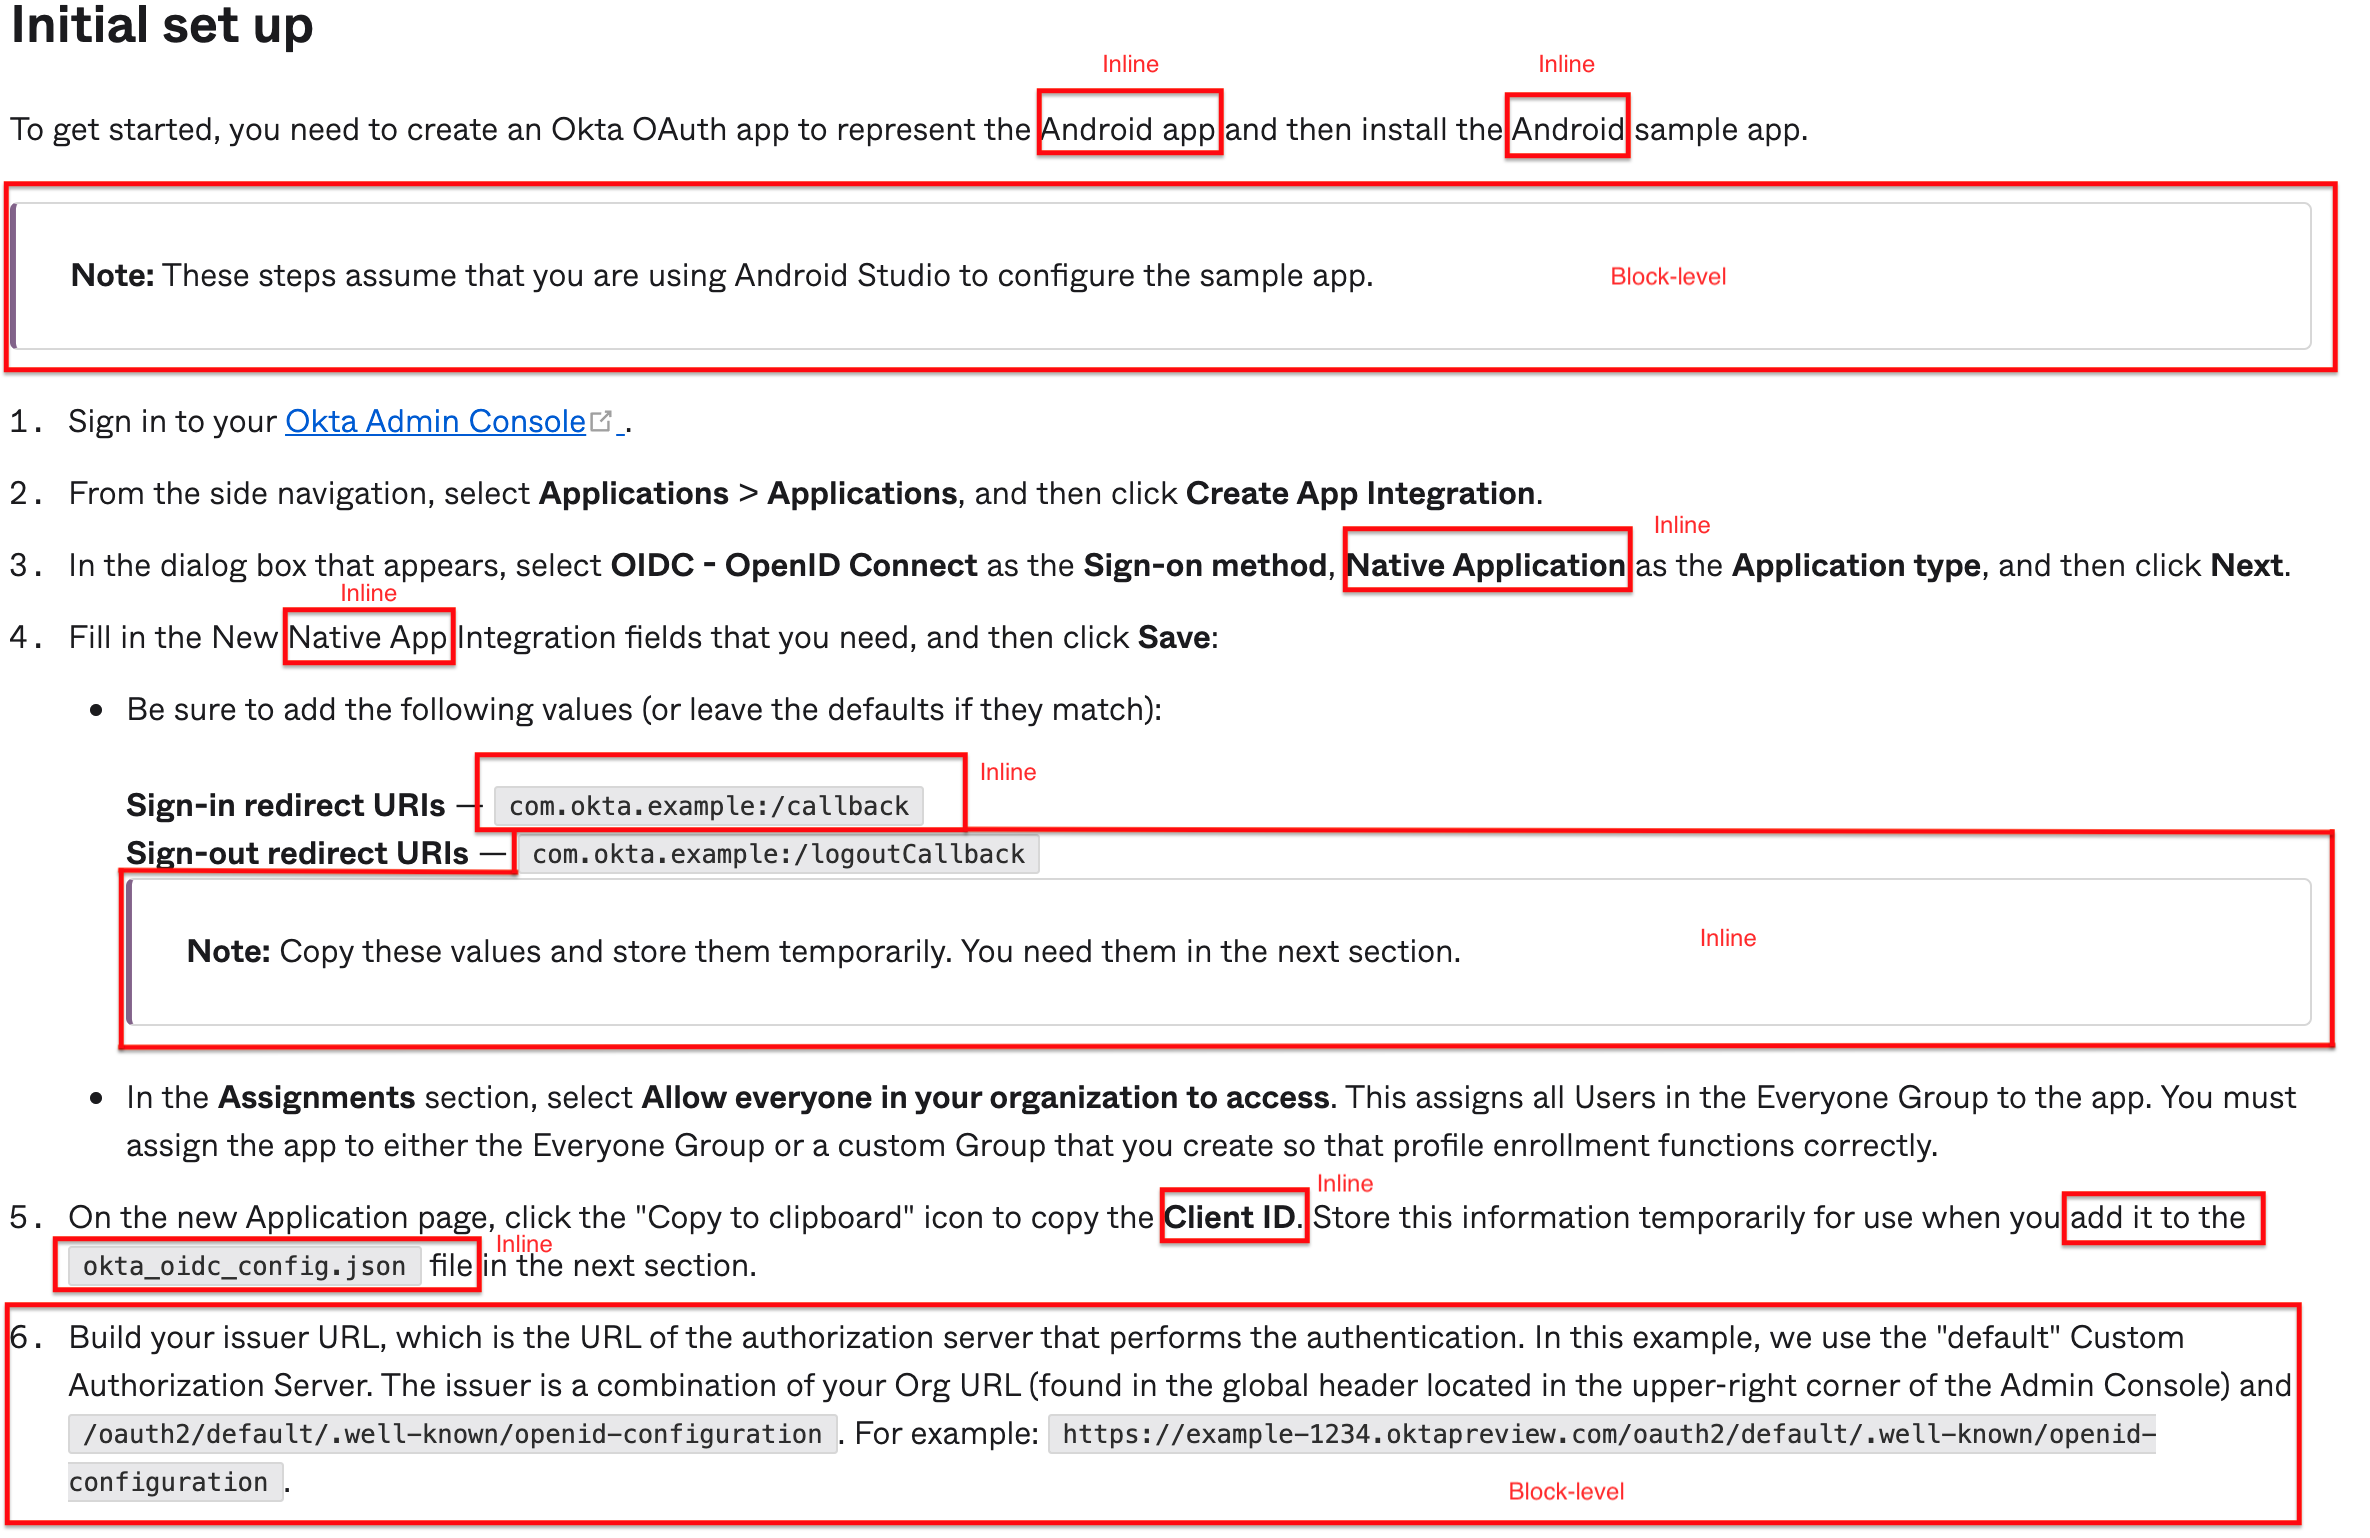The width and height of the screenshot is (2370, 1538).
Task: Click the 'Copy these values' note box
Action: [822, 951]
